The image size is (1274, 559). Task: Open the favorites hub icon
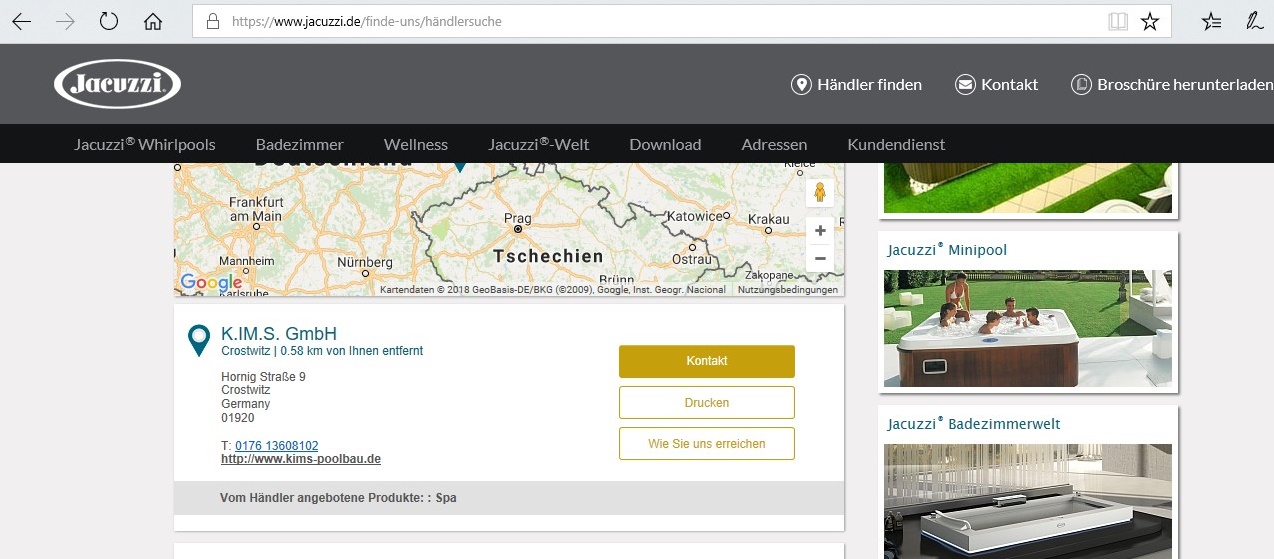click(x=1212, y=21)
